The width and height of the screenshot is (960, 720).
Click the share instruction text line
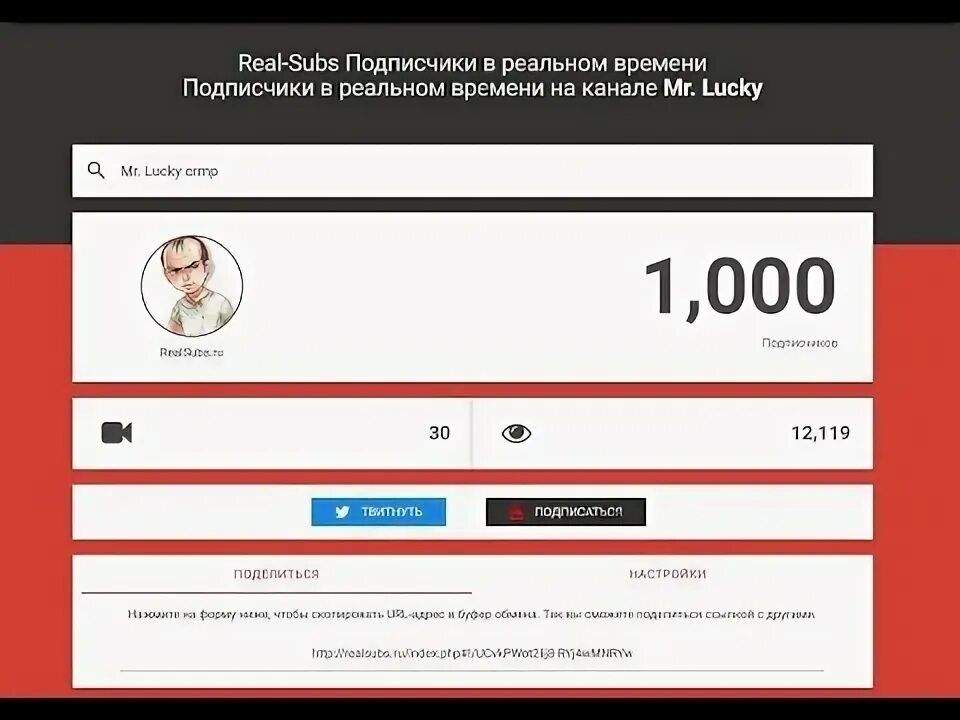click(x=471, y=614)
